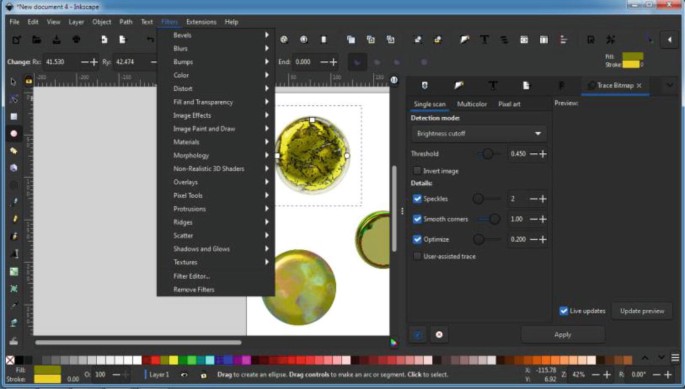Expand the Morphology submenu
The image size is (685, 389).
pos(216,155)
